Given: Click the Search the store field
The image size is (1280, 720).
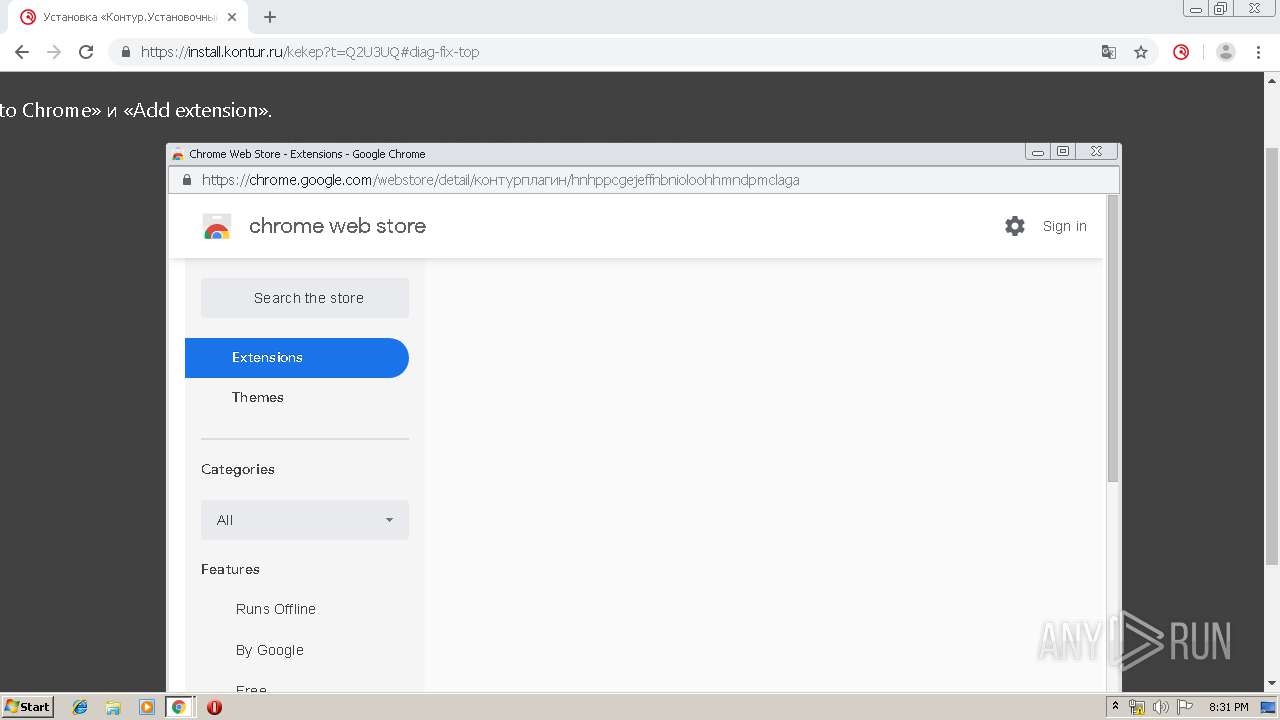Looking at the screenshot, I should (305, 298).
